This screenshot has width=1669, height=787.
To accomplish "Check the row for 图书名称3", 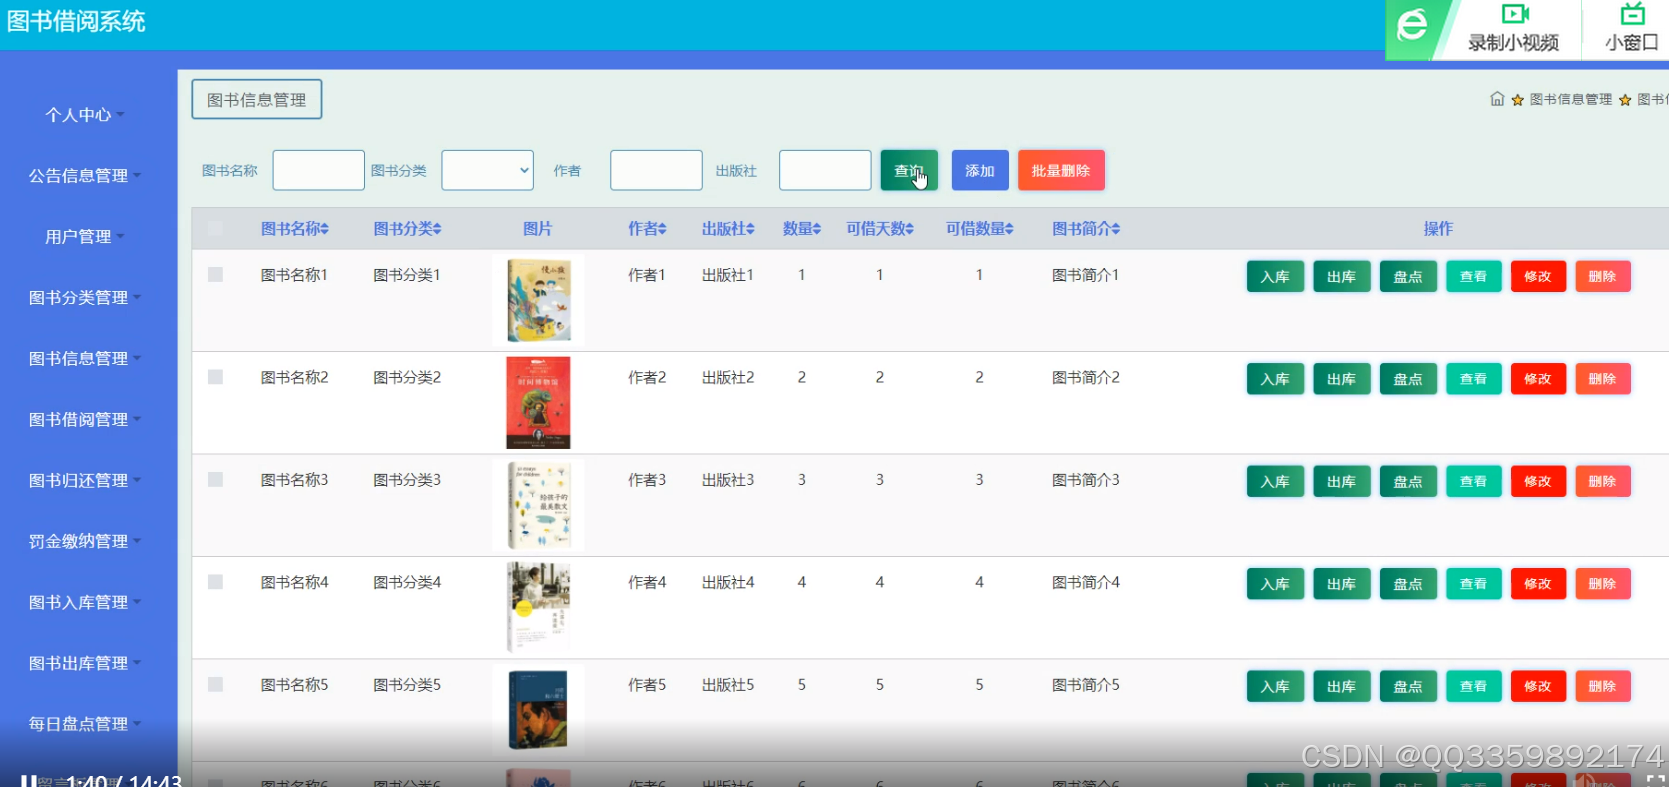I will tap(215, 480).
